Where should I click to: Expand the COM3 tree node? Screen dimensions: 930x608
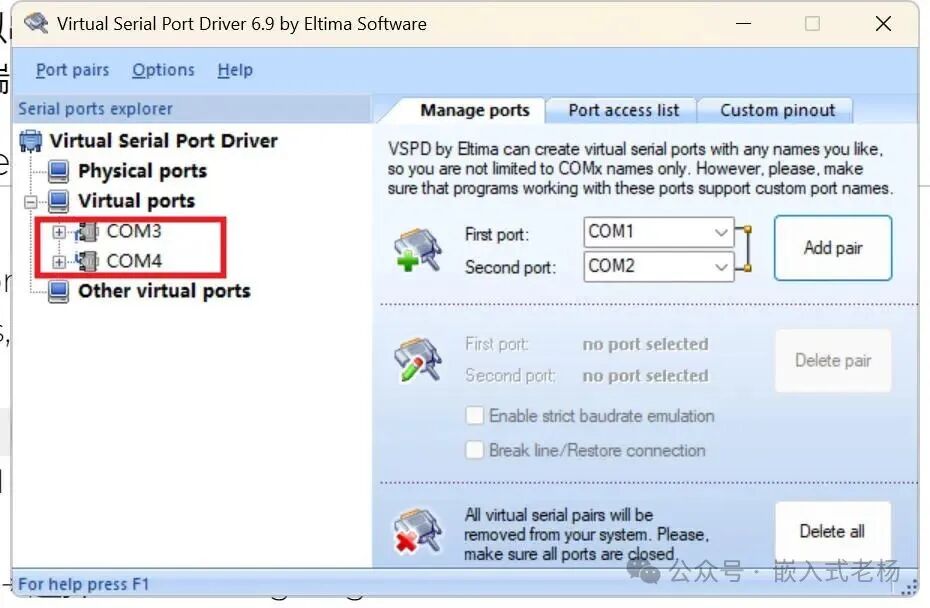(x=59, y=232)
